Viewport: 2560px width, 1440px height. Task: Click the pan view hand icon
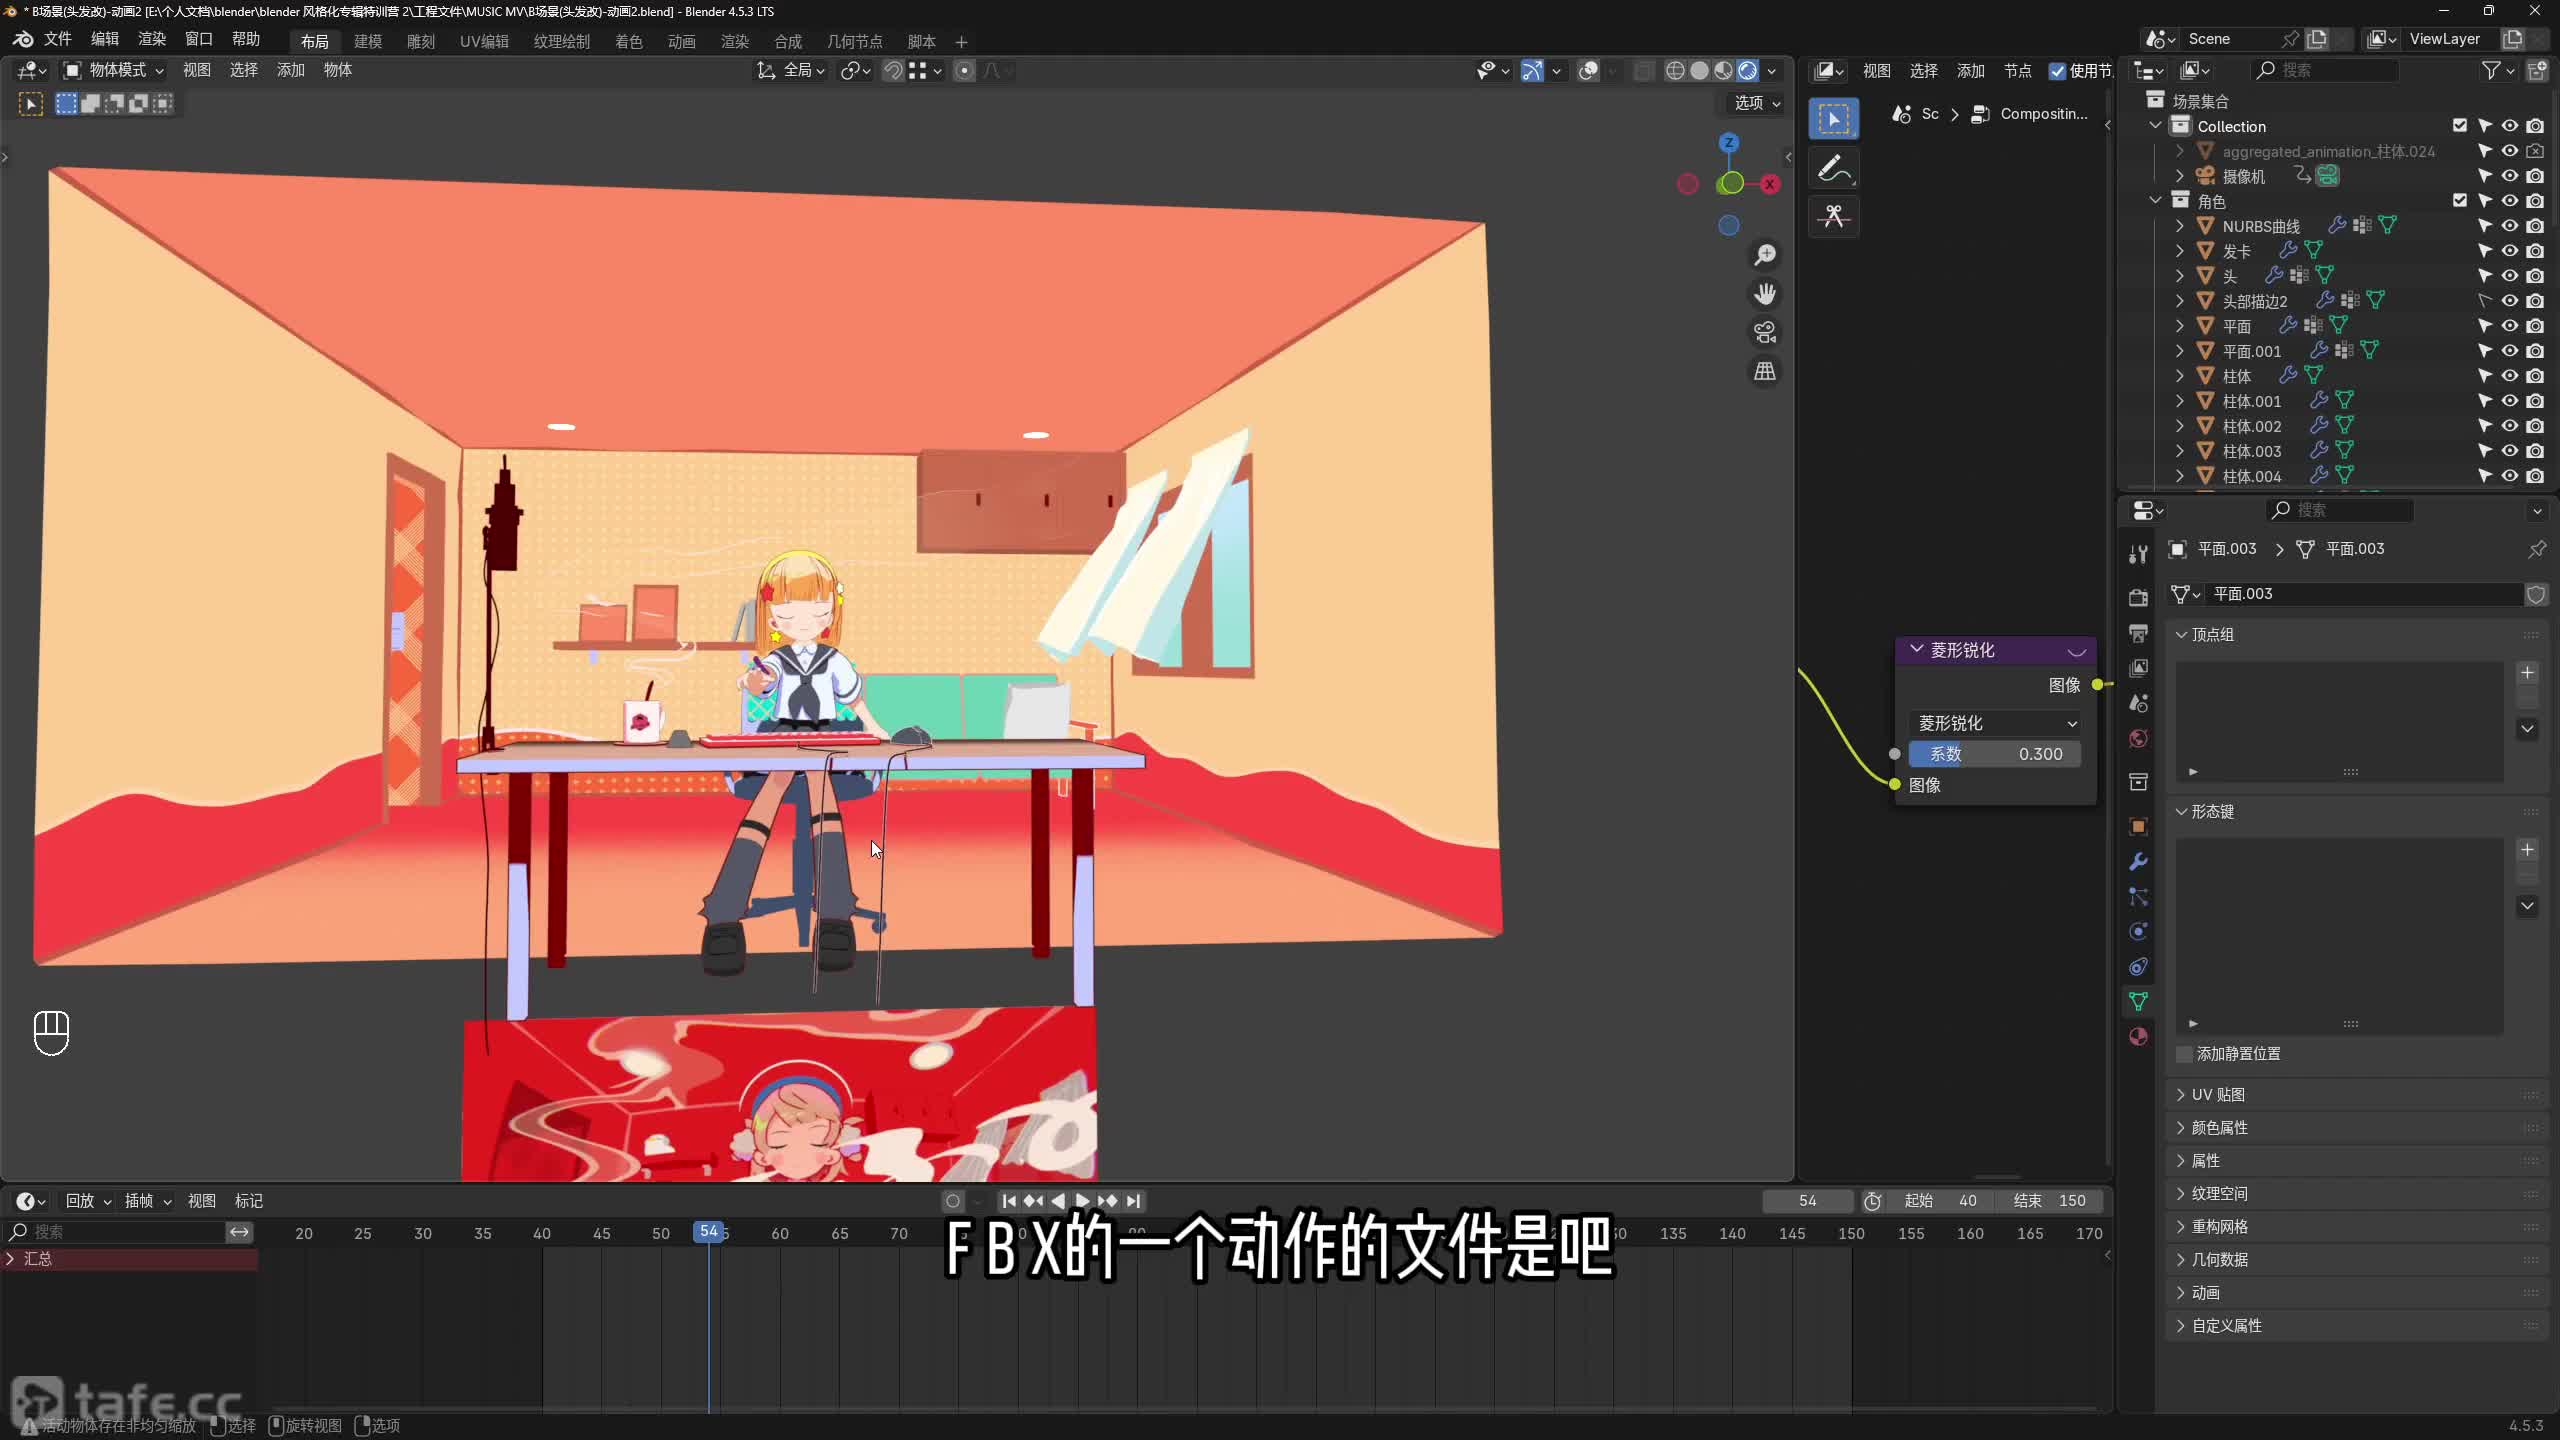click(1765, 294)
